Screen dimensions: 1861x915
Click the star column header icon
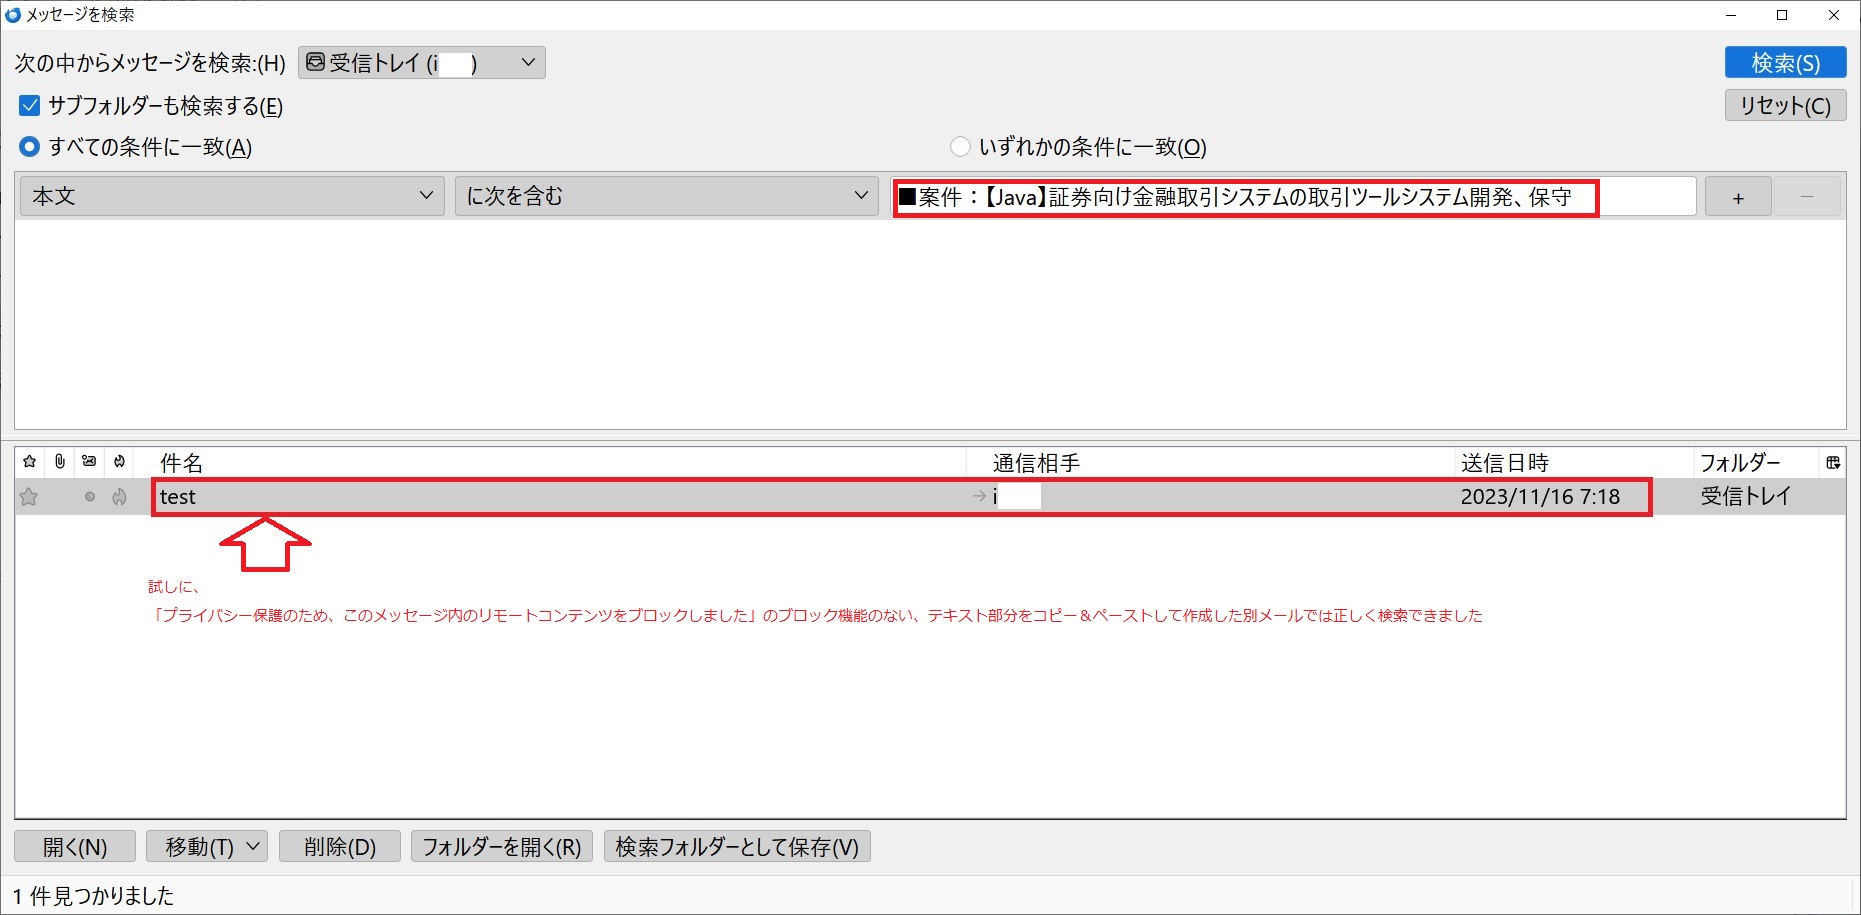click(x=30, y=462)
